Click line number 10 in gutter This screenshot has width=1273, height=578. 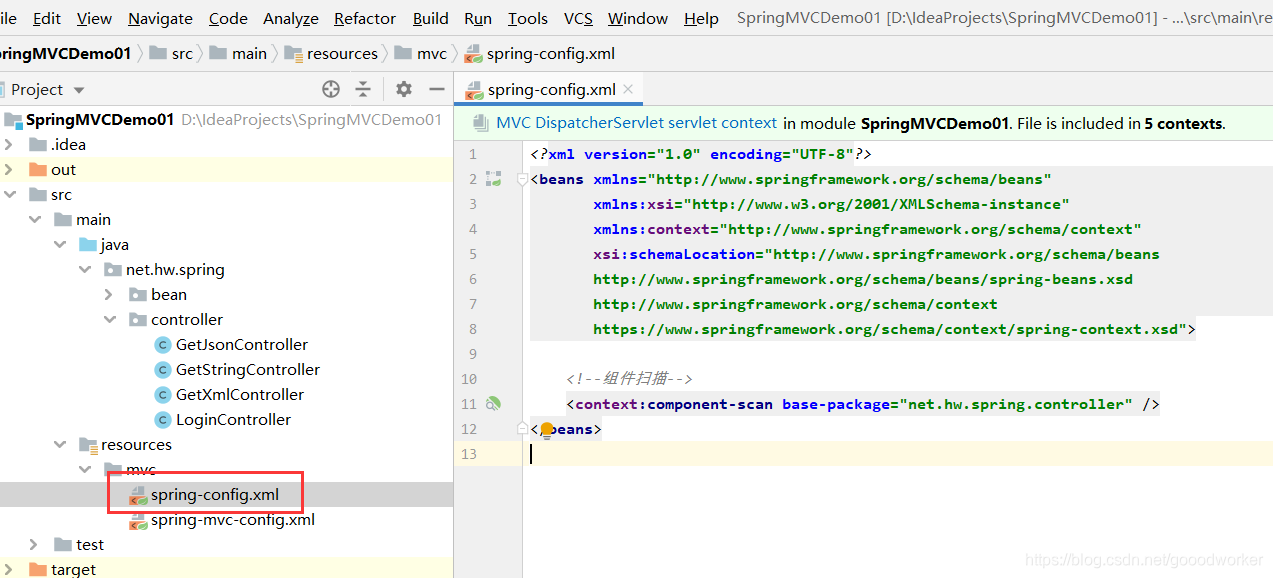(469, 379)
